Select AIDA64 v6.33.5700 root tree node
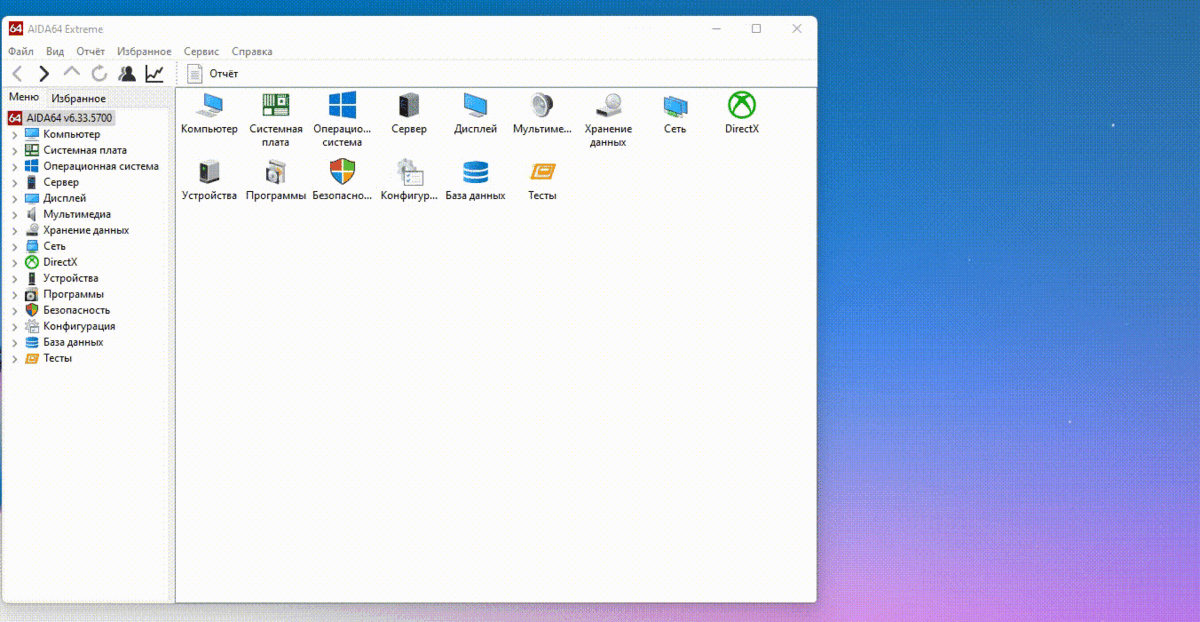This screenshot has height=622, width=1200. click(x=61, y=118)
